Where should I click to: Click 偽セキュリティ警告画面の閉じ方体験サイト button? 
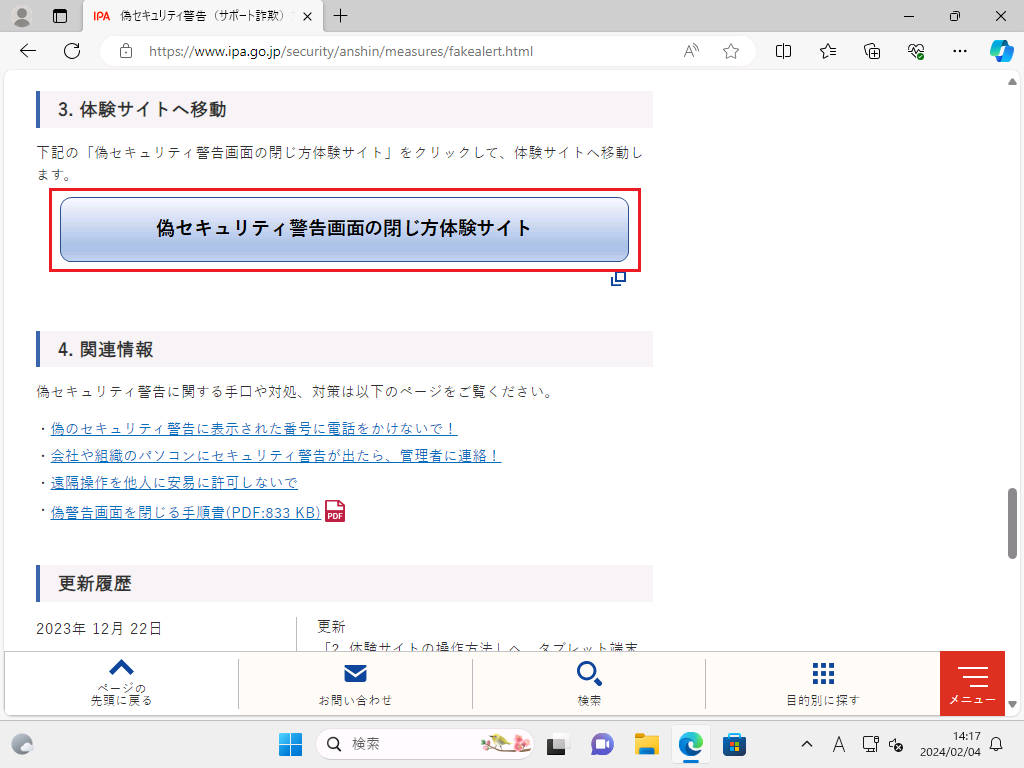[344, 229]
